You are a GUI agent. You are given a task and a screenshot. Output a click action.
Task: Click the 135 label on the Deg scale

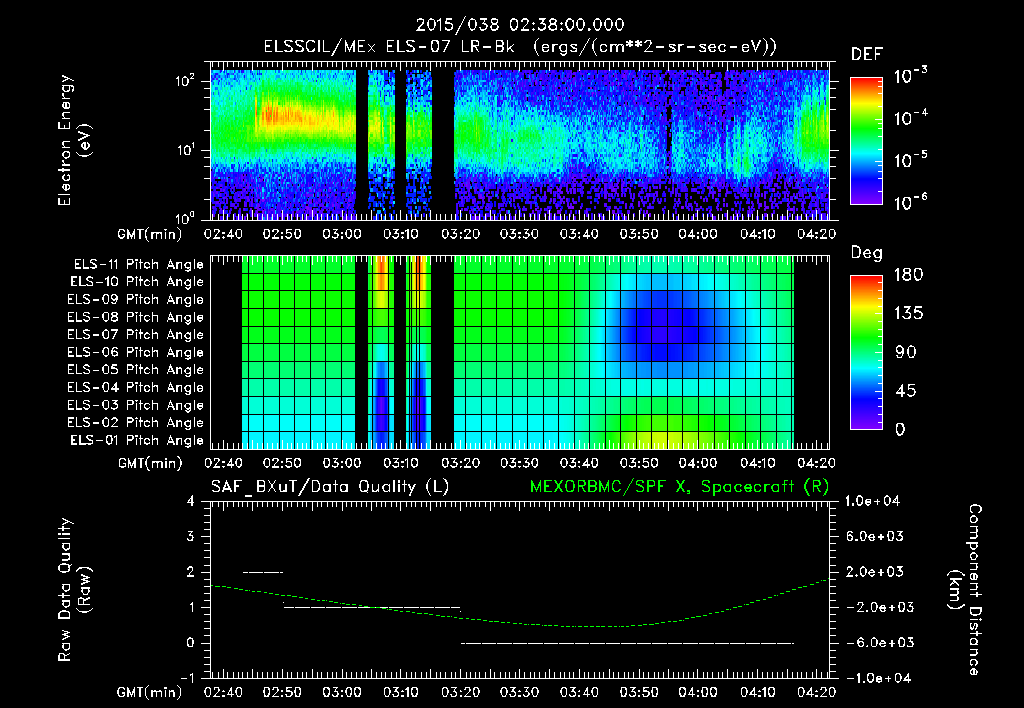908,314
